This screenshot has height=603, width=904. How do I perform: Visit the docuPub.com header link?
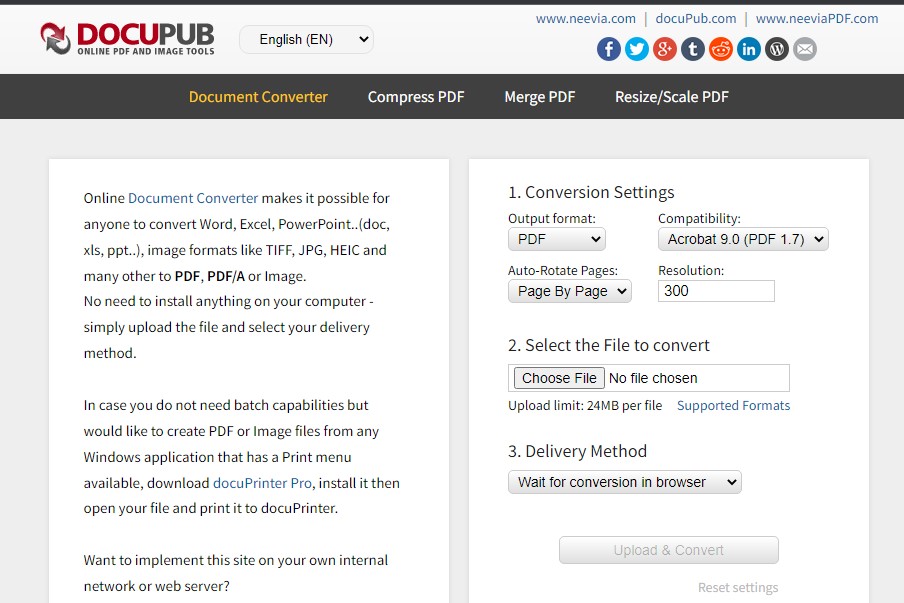pyautogui.click(x=696, y=18)
